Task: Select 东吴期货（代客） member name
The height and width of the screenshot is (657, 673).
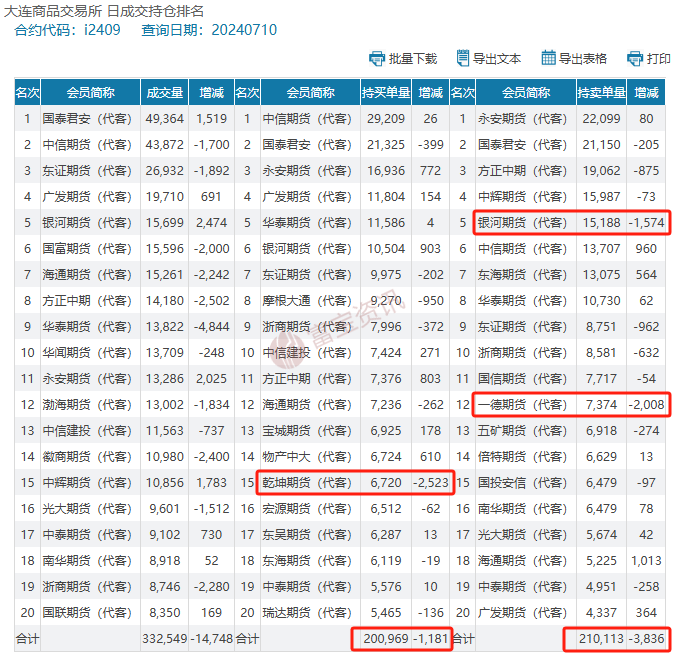Action: point(307,535)
